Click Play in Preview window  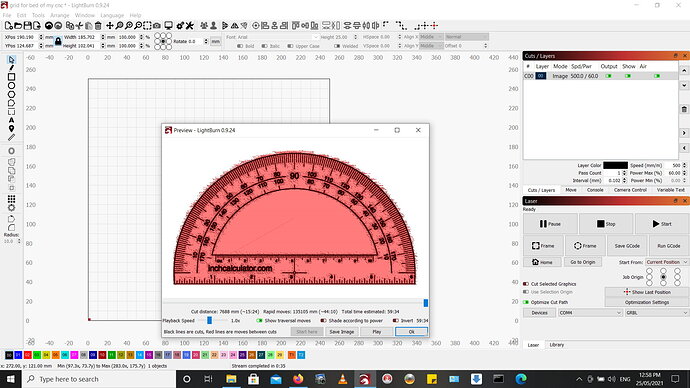tap(377, 332)
